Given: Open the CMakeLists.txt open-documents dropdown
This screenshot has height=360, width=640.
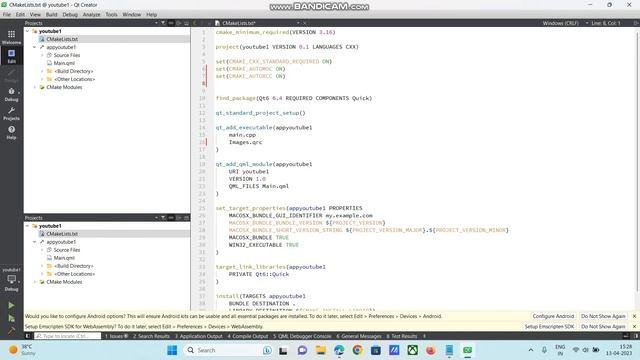Looking at the screenshot, I should pos(298,23).
